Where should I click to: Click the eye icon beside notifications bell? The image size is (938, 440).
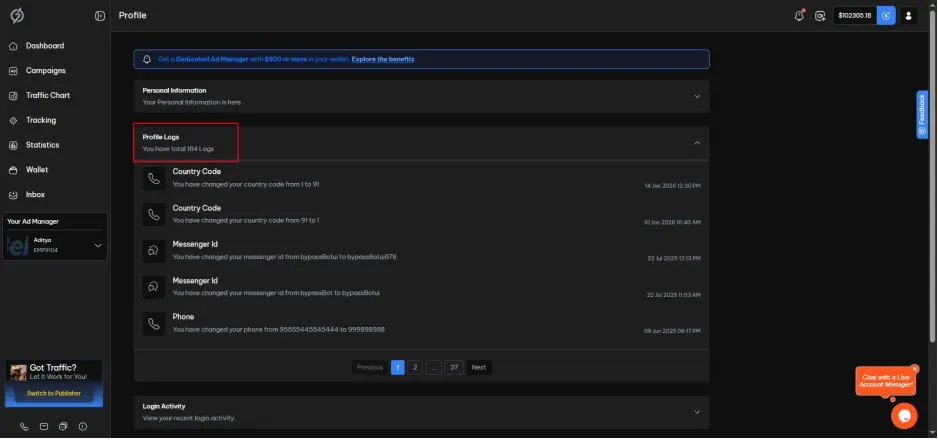(x=820, y=16)
